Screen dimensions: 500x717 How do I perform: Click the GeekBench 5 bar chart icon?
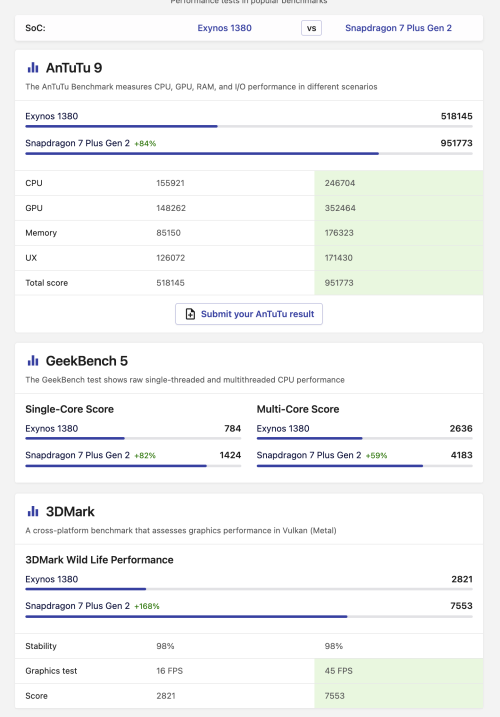point(33,361)
